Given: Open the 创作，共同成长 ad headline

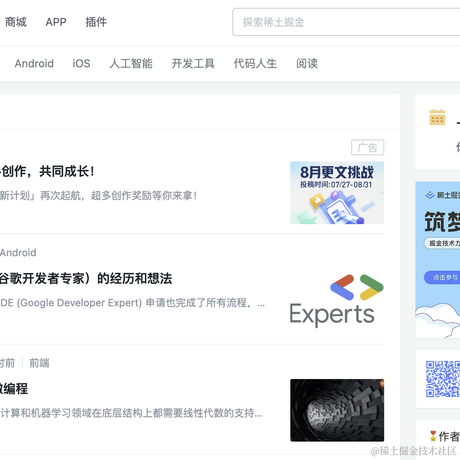Looking at the screenshot, I should click(x=47, y=171).
